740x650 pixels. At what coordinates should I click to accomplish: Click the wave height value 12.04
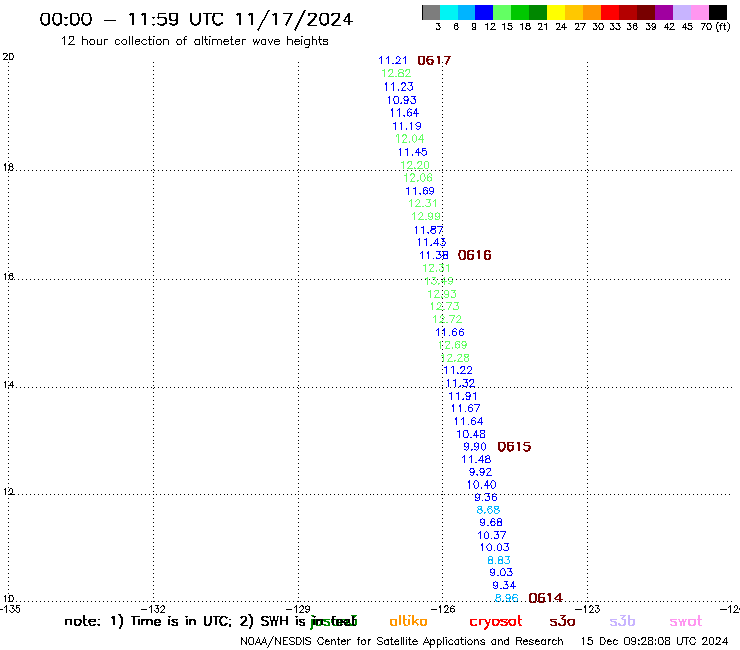(410, 139)
